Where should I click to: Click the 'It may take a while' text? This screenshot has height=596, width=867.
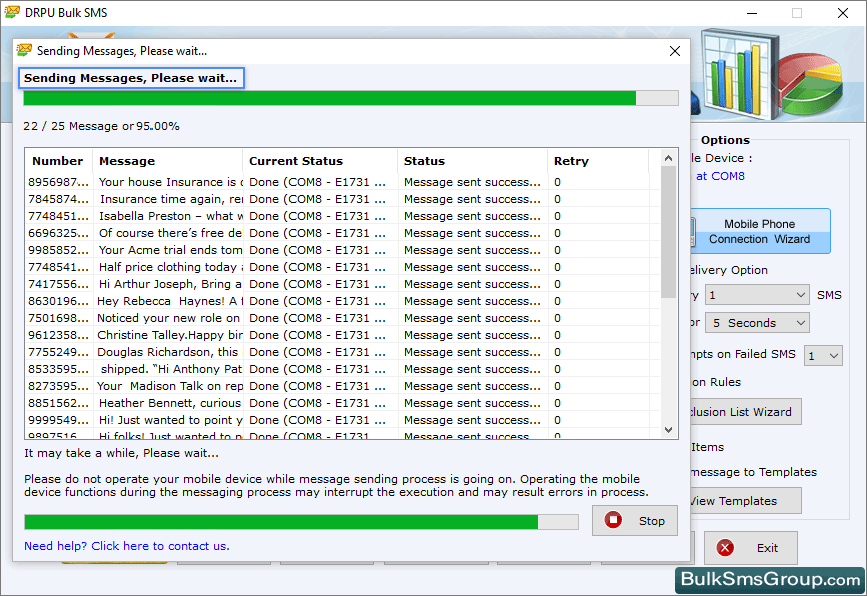pos(121,453)
